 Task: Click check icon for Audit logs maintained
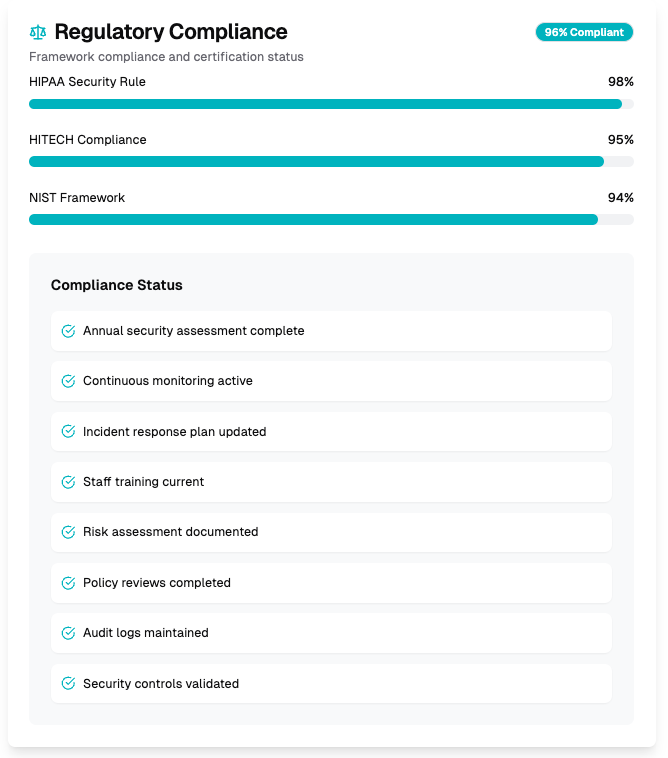point(68,633)
